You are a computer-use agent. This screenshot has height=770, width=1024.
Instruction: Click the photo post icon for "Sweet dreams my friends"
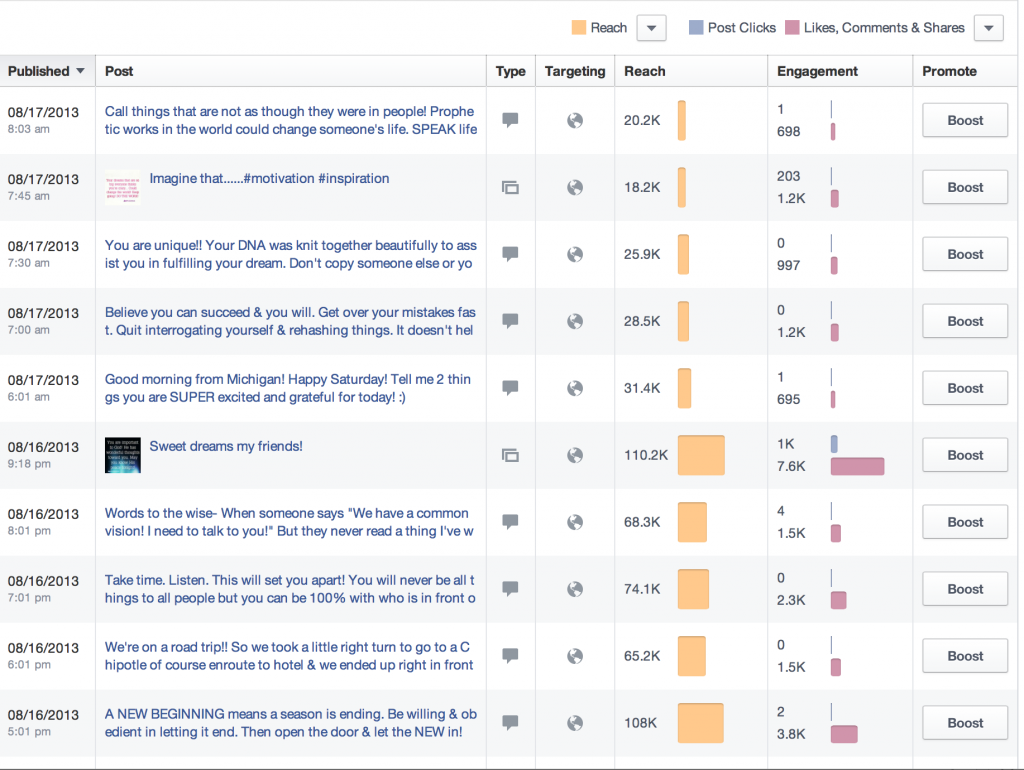click(x=510, y=455)
